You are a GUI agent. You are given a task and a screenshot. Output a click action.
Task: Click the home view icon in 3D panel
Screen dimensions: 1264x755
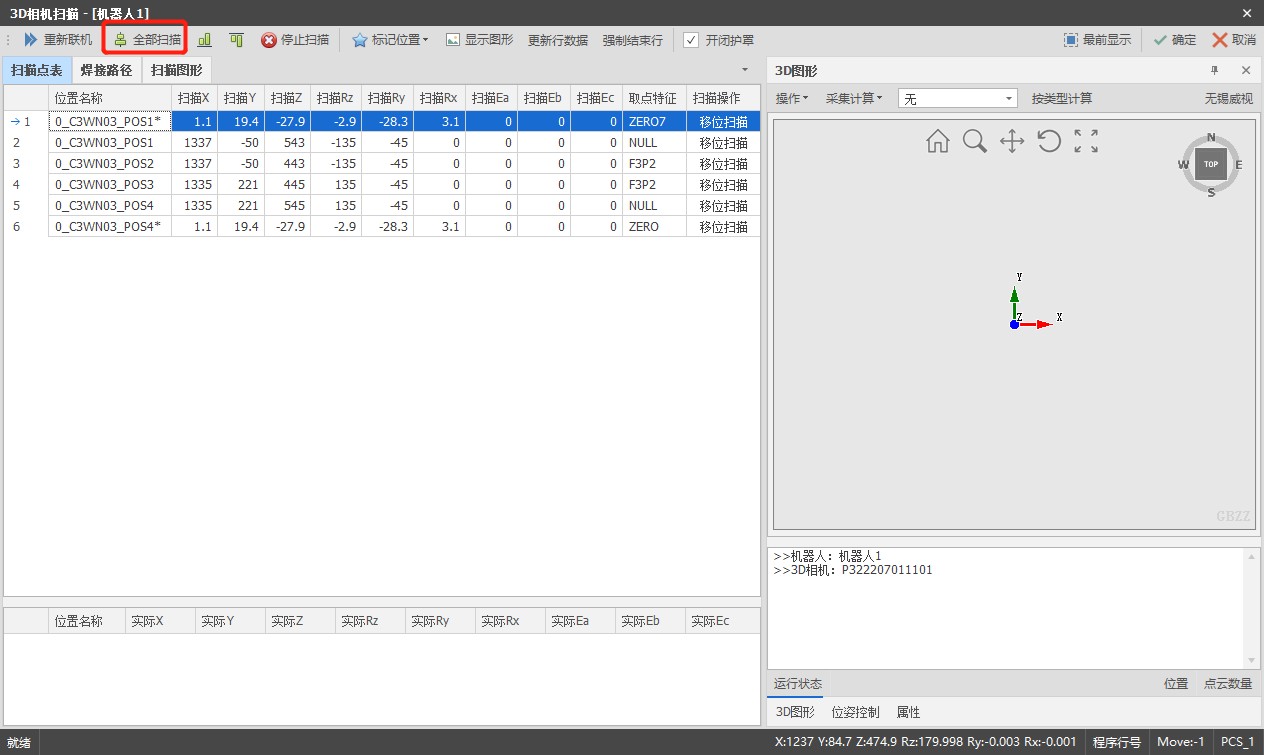click(x=938, y=141)
